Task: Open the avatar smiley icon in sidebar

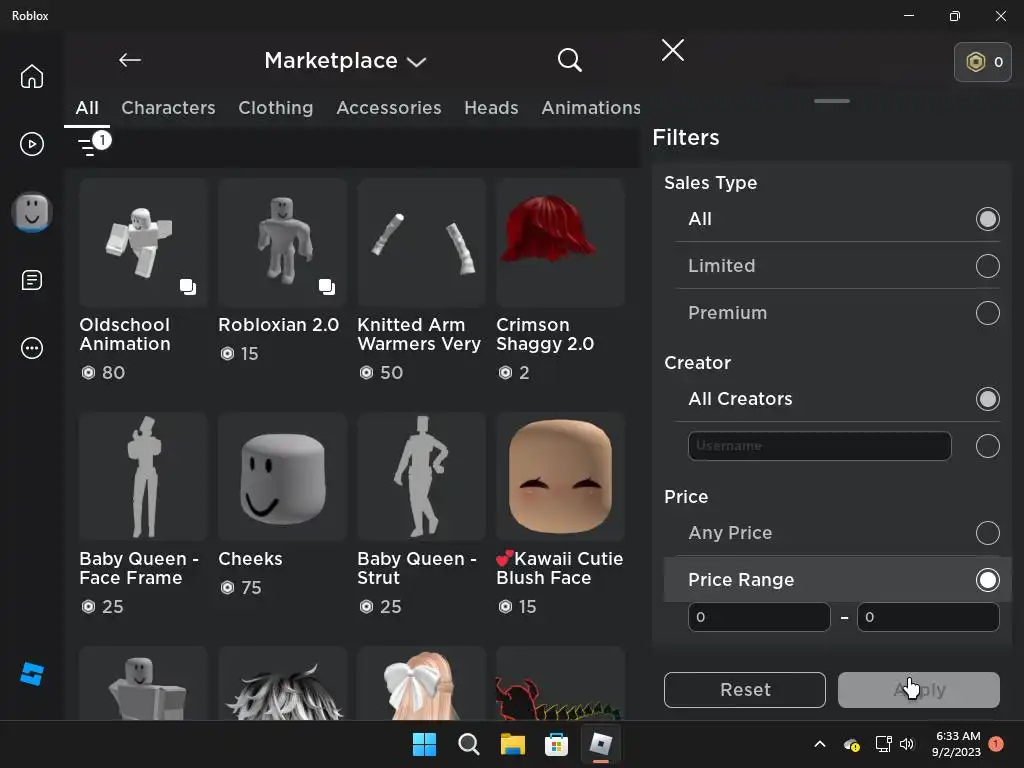Action: point(31,212)
